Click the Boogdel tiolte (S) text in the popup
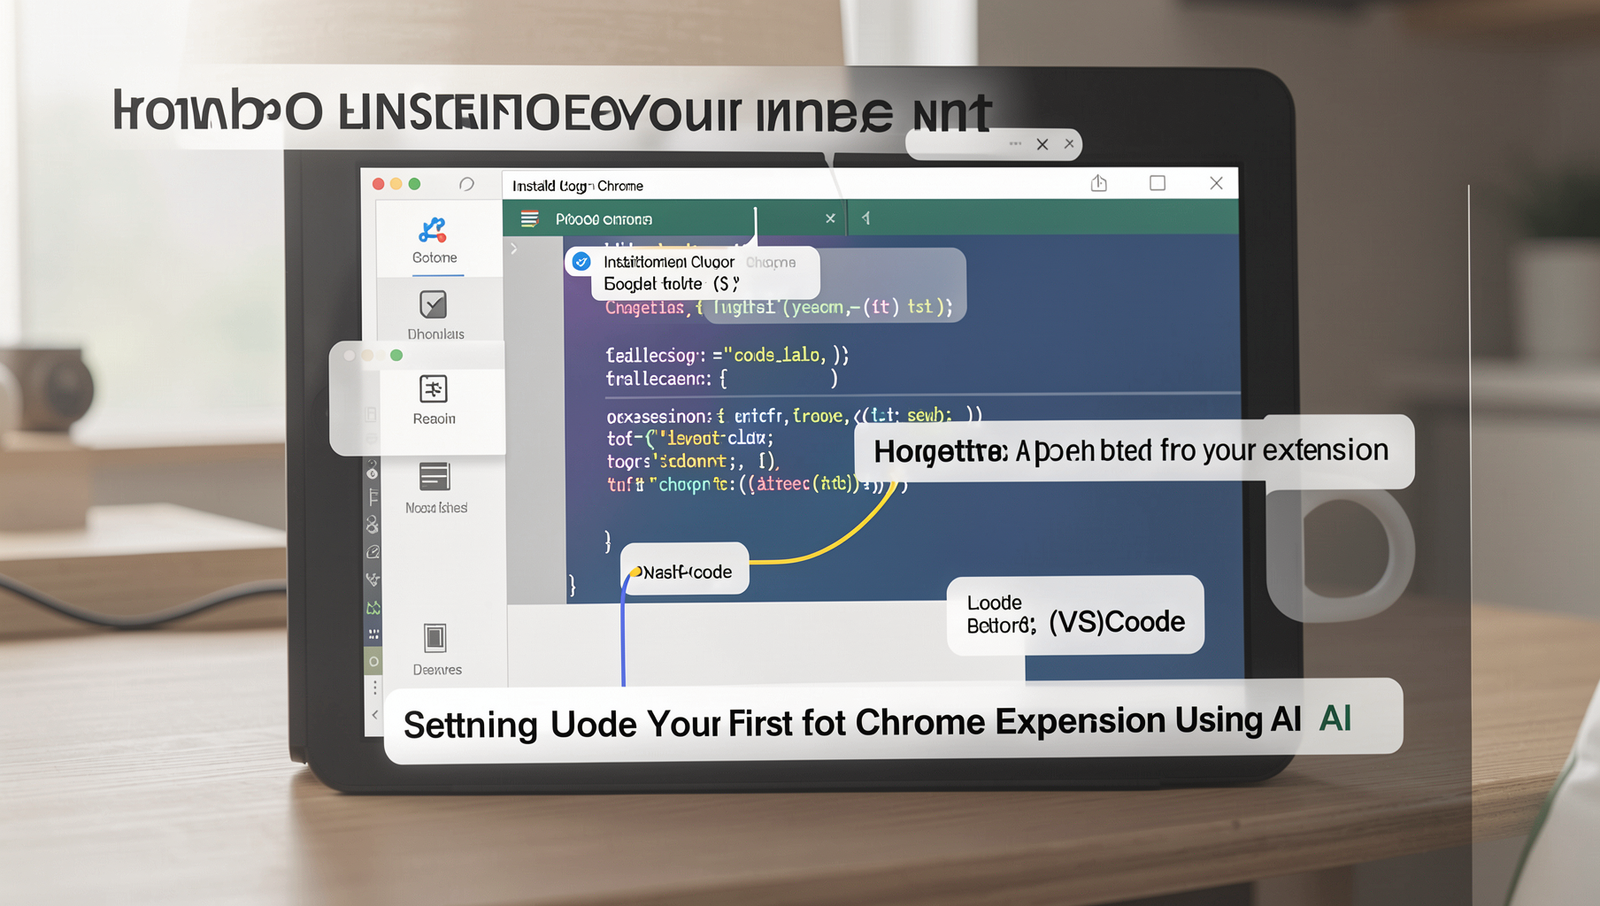Screen dimensions: 1600x906 [x=671, y=284]
